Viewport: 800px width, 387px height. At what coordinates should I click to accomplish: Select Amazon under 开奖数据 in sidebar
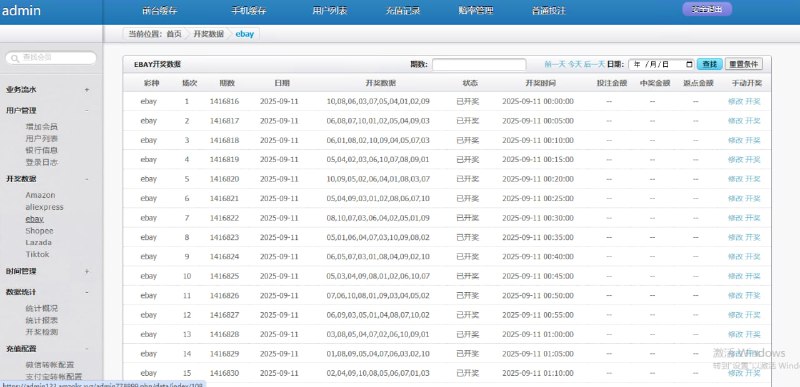click(40, 195)
